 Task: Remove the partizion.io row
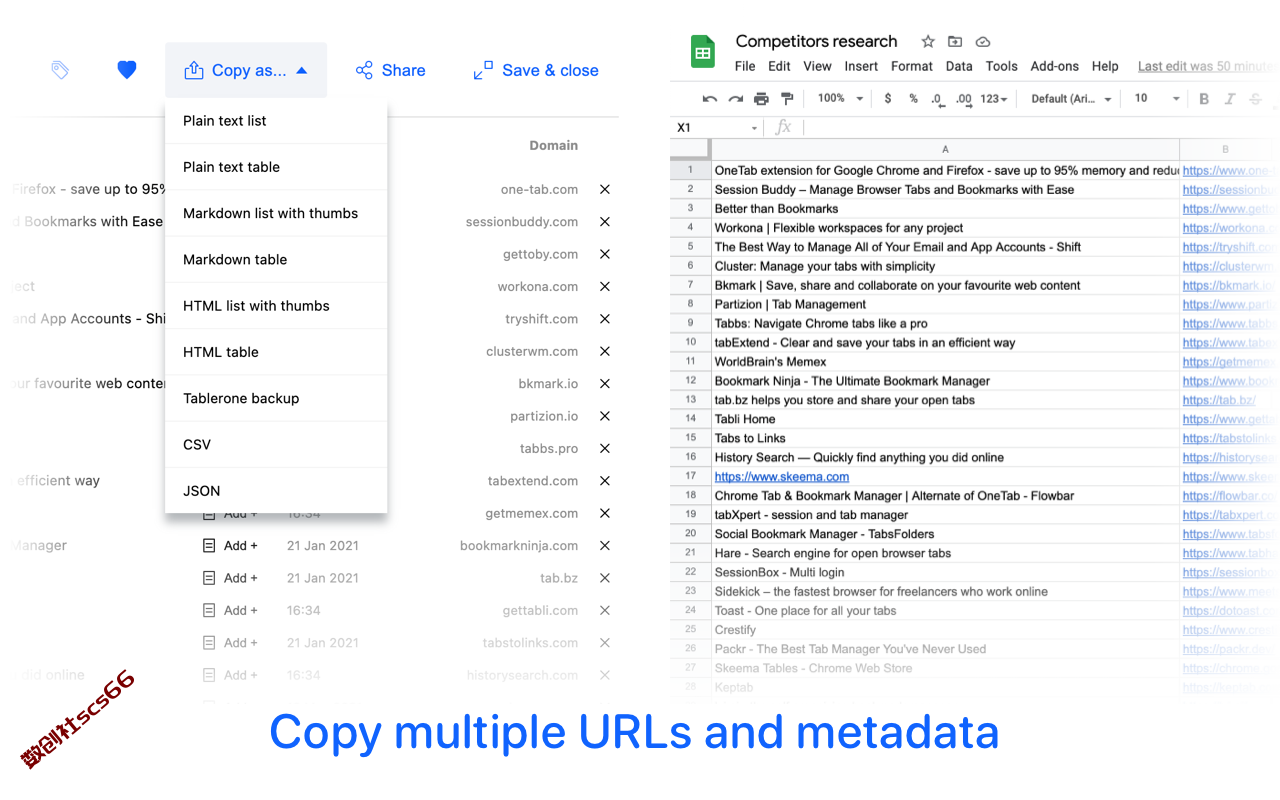coord(605,416)
